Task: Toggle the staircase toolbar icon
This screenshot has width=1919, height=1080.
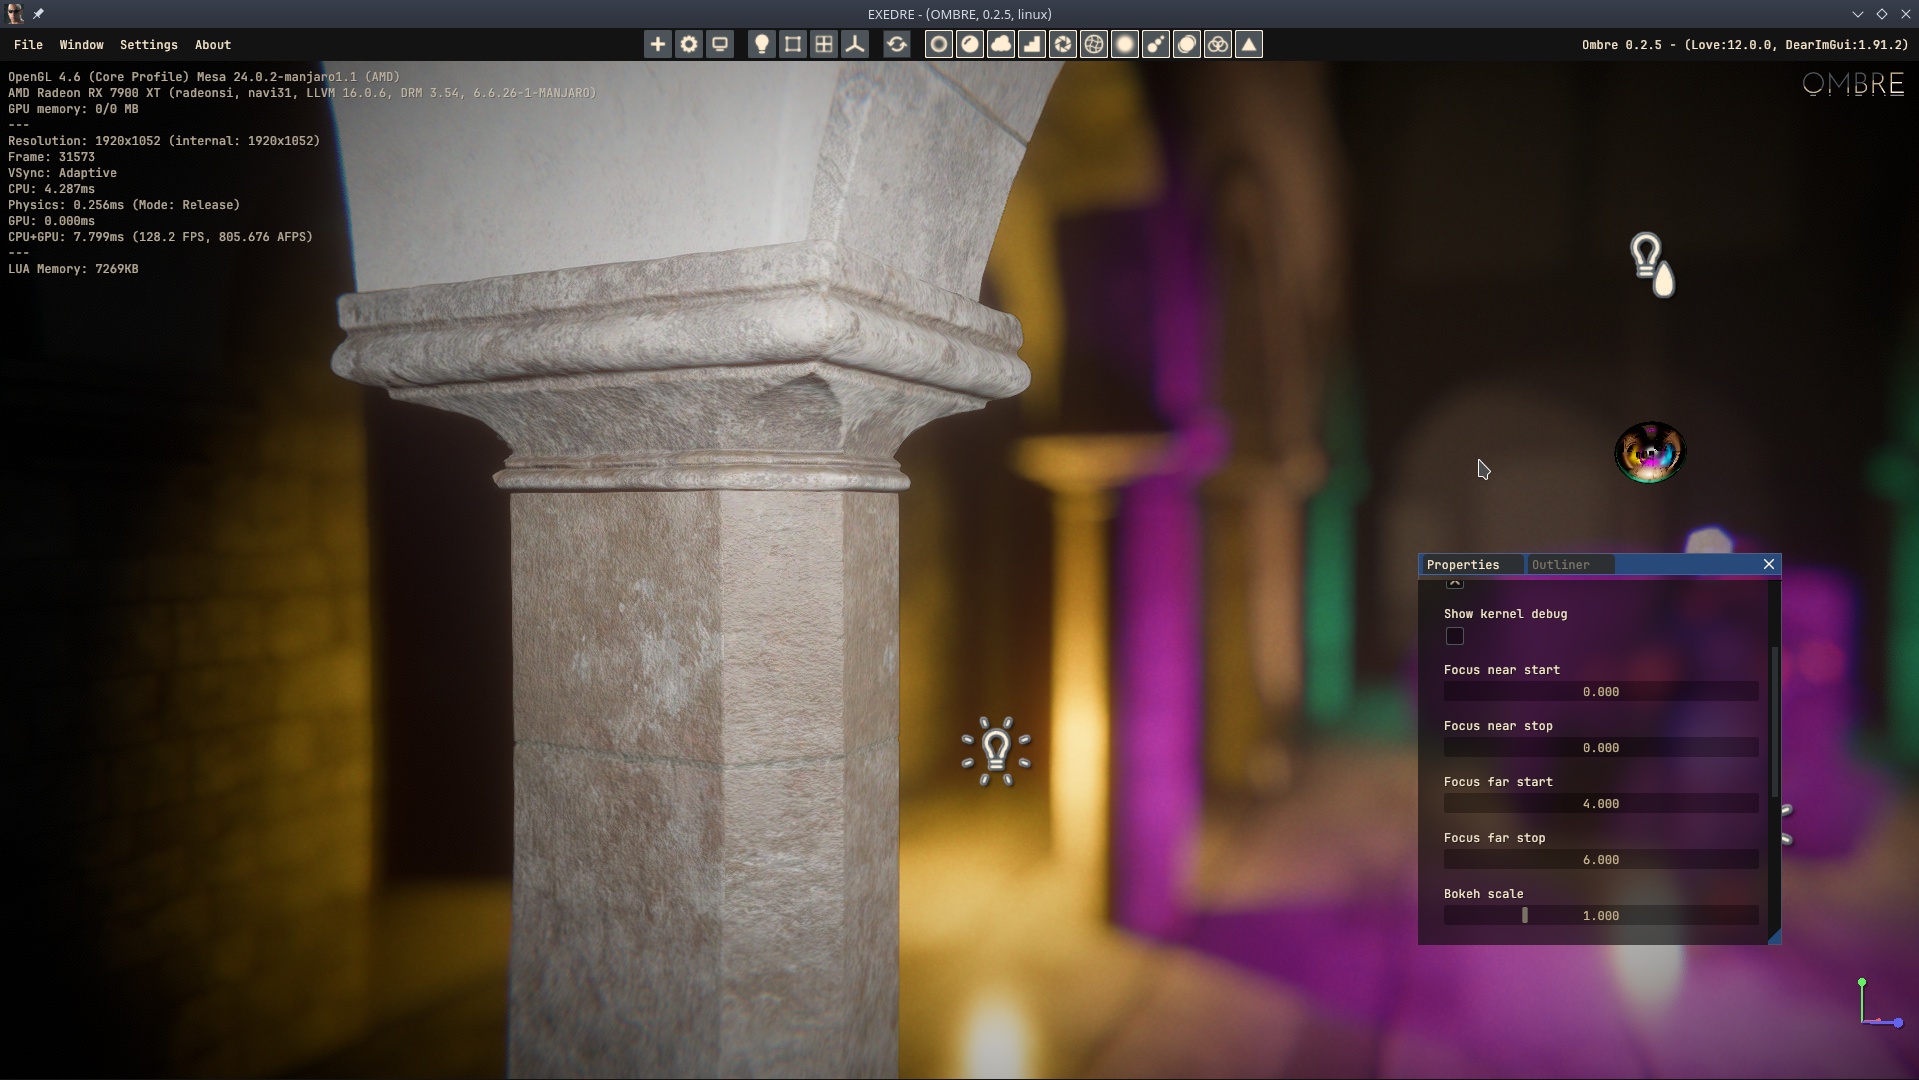Action: click(1032, 44)
